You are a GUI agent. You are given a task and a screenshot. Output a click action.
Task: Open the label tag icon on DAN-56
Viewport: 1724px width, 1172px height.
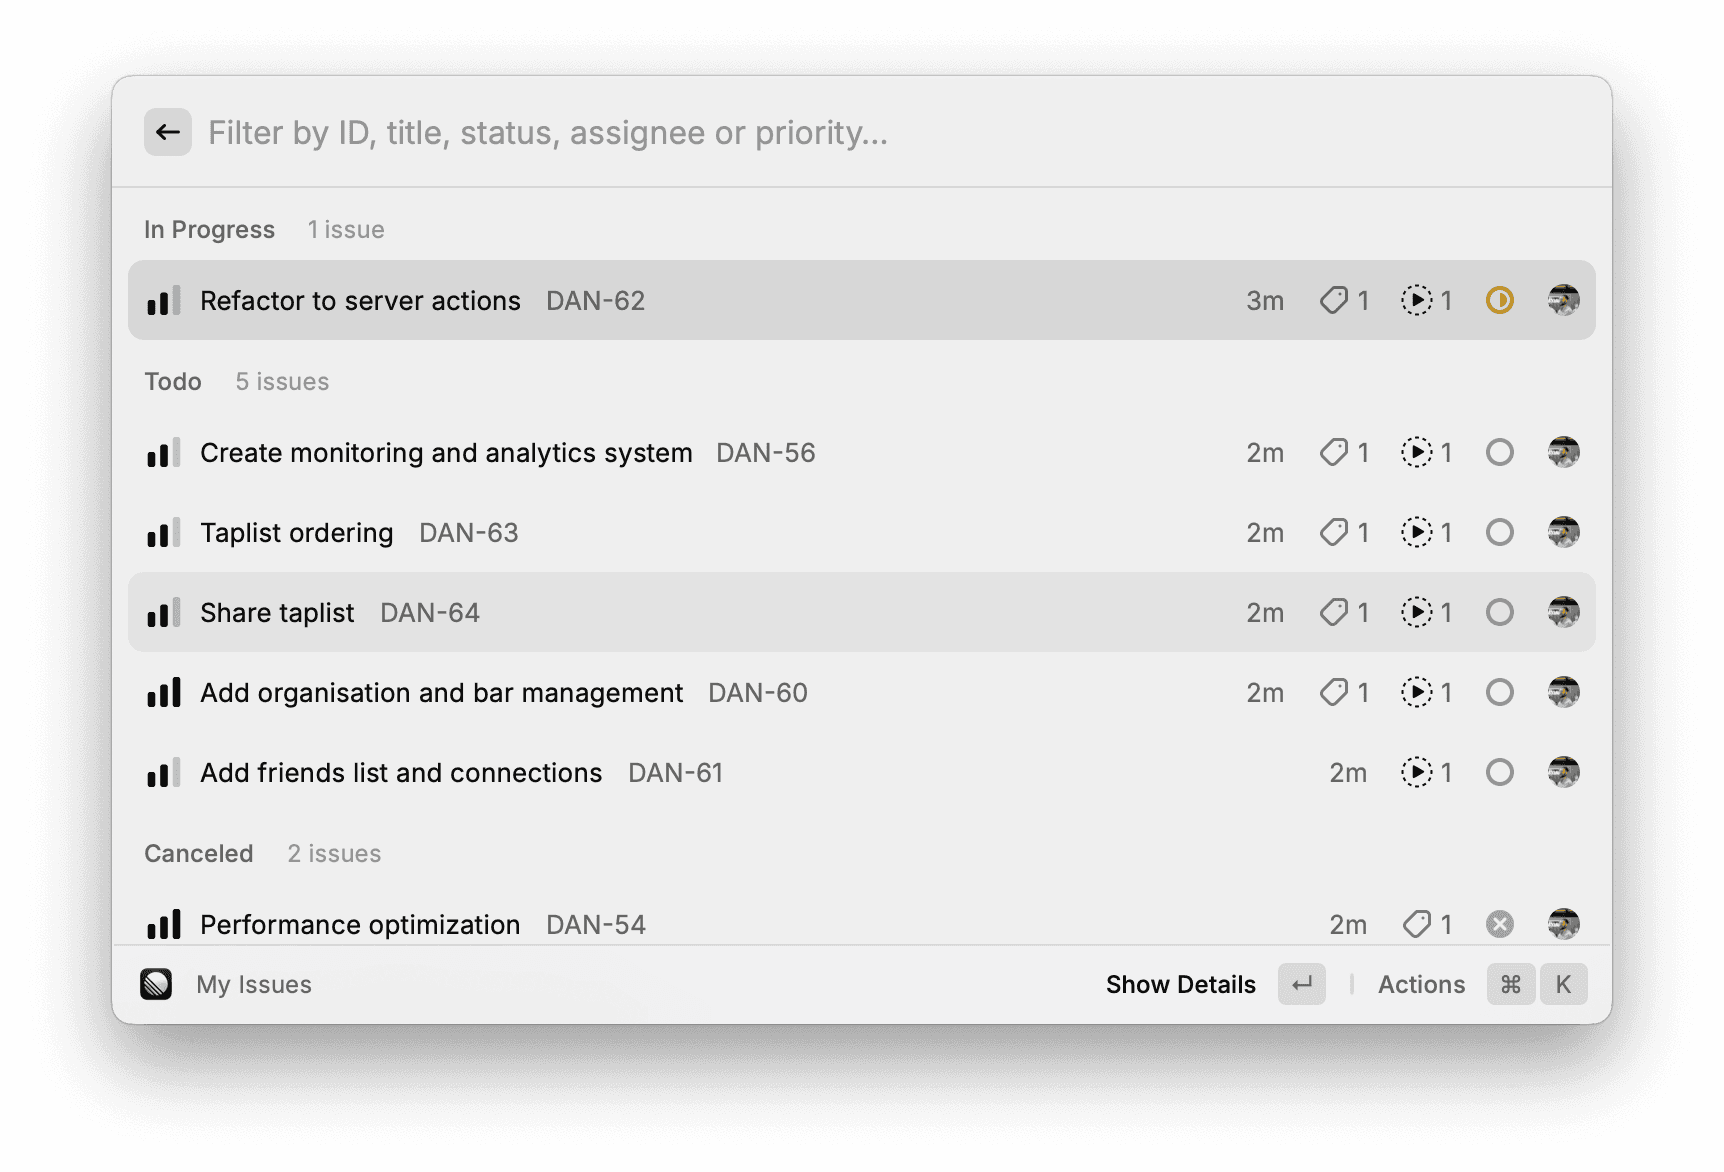tap(1334, 452)
